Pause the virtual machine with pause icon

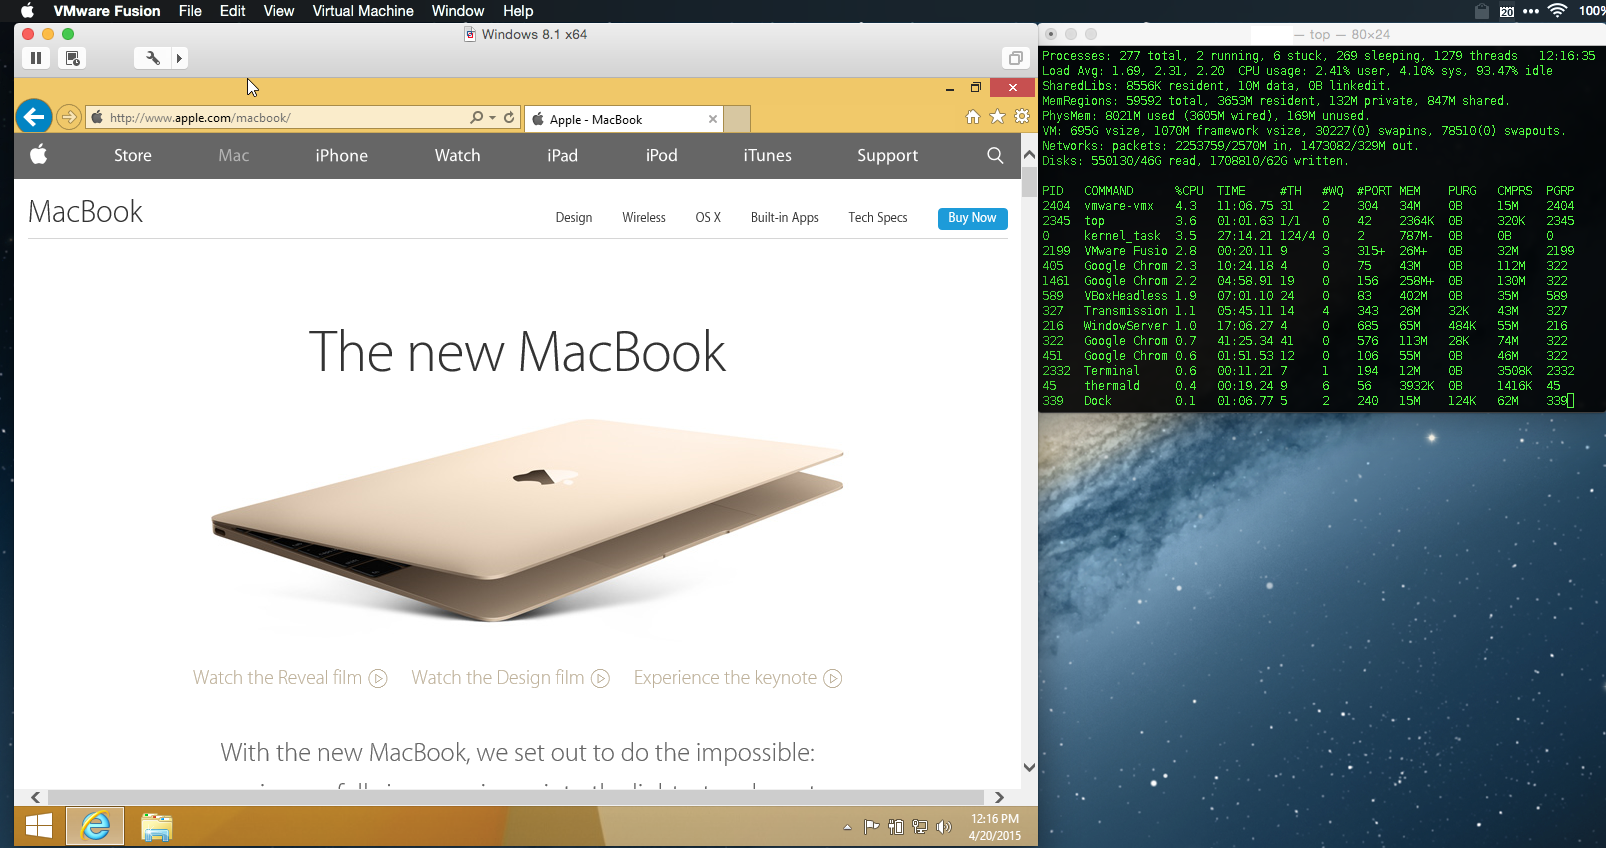coord(36,58)
